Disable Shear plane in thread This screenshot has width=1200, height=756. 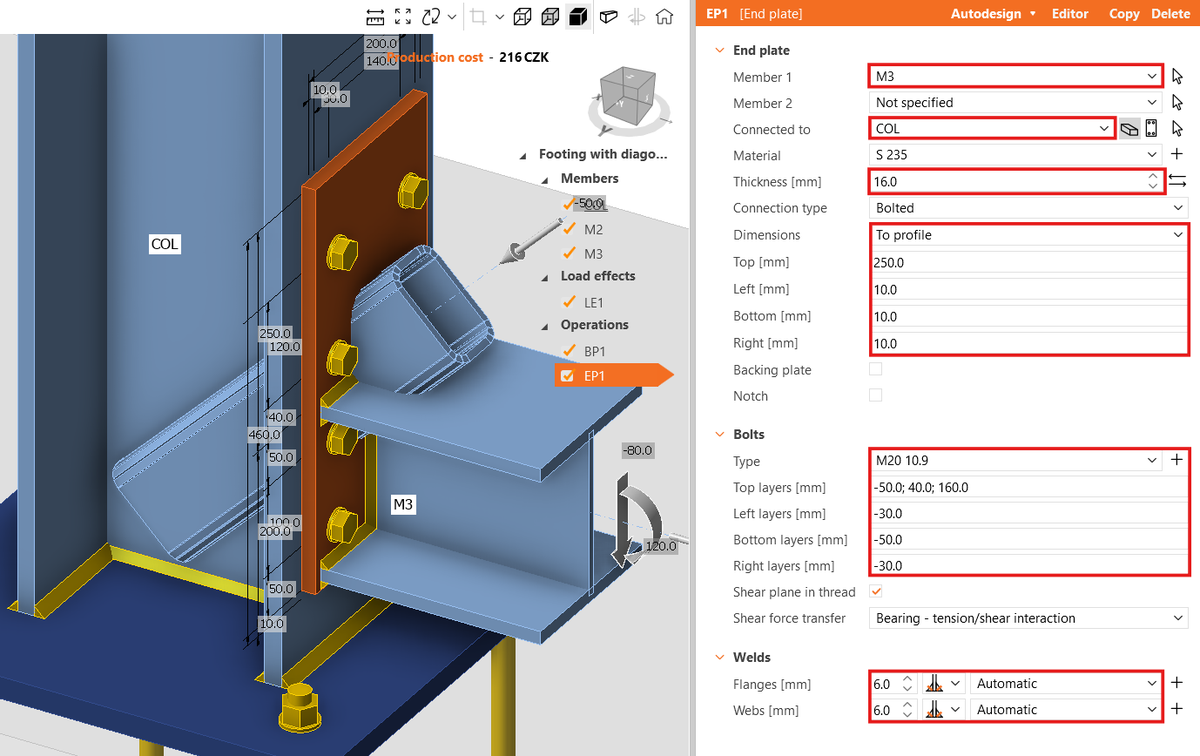(876, 591)
